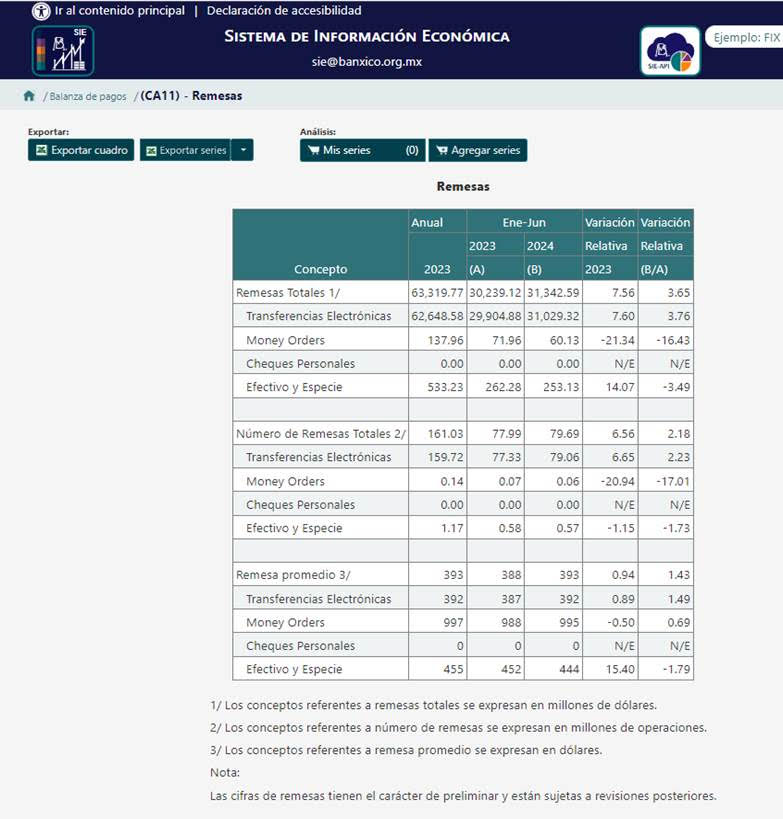Open Declaración de accesibilidad link
The image size is (783, 819).
(284, 11)
